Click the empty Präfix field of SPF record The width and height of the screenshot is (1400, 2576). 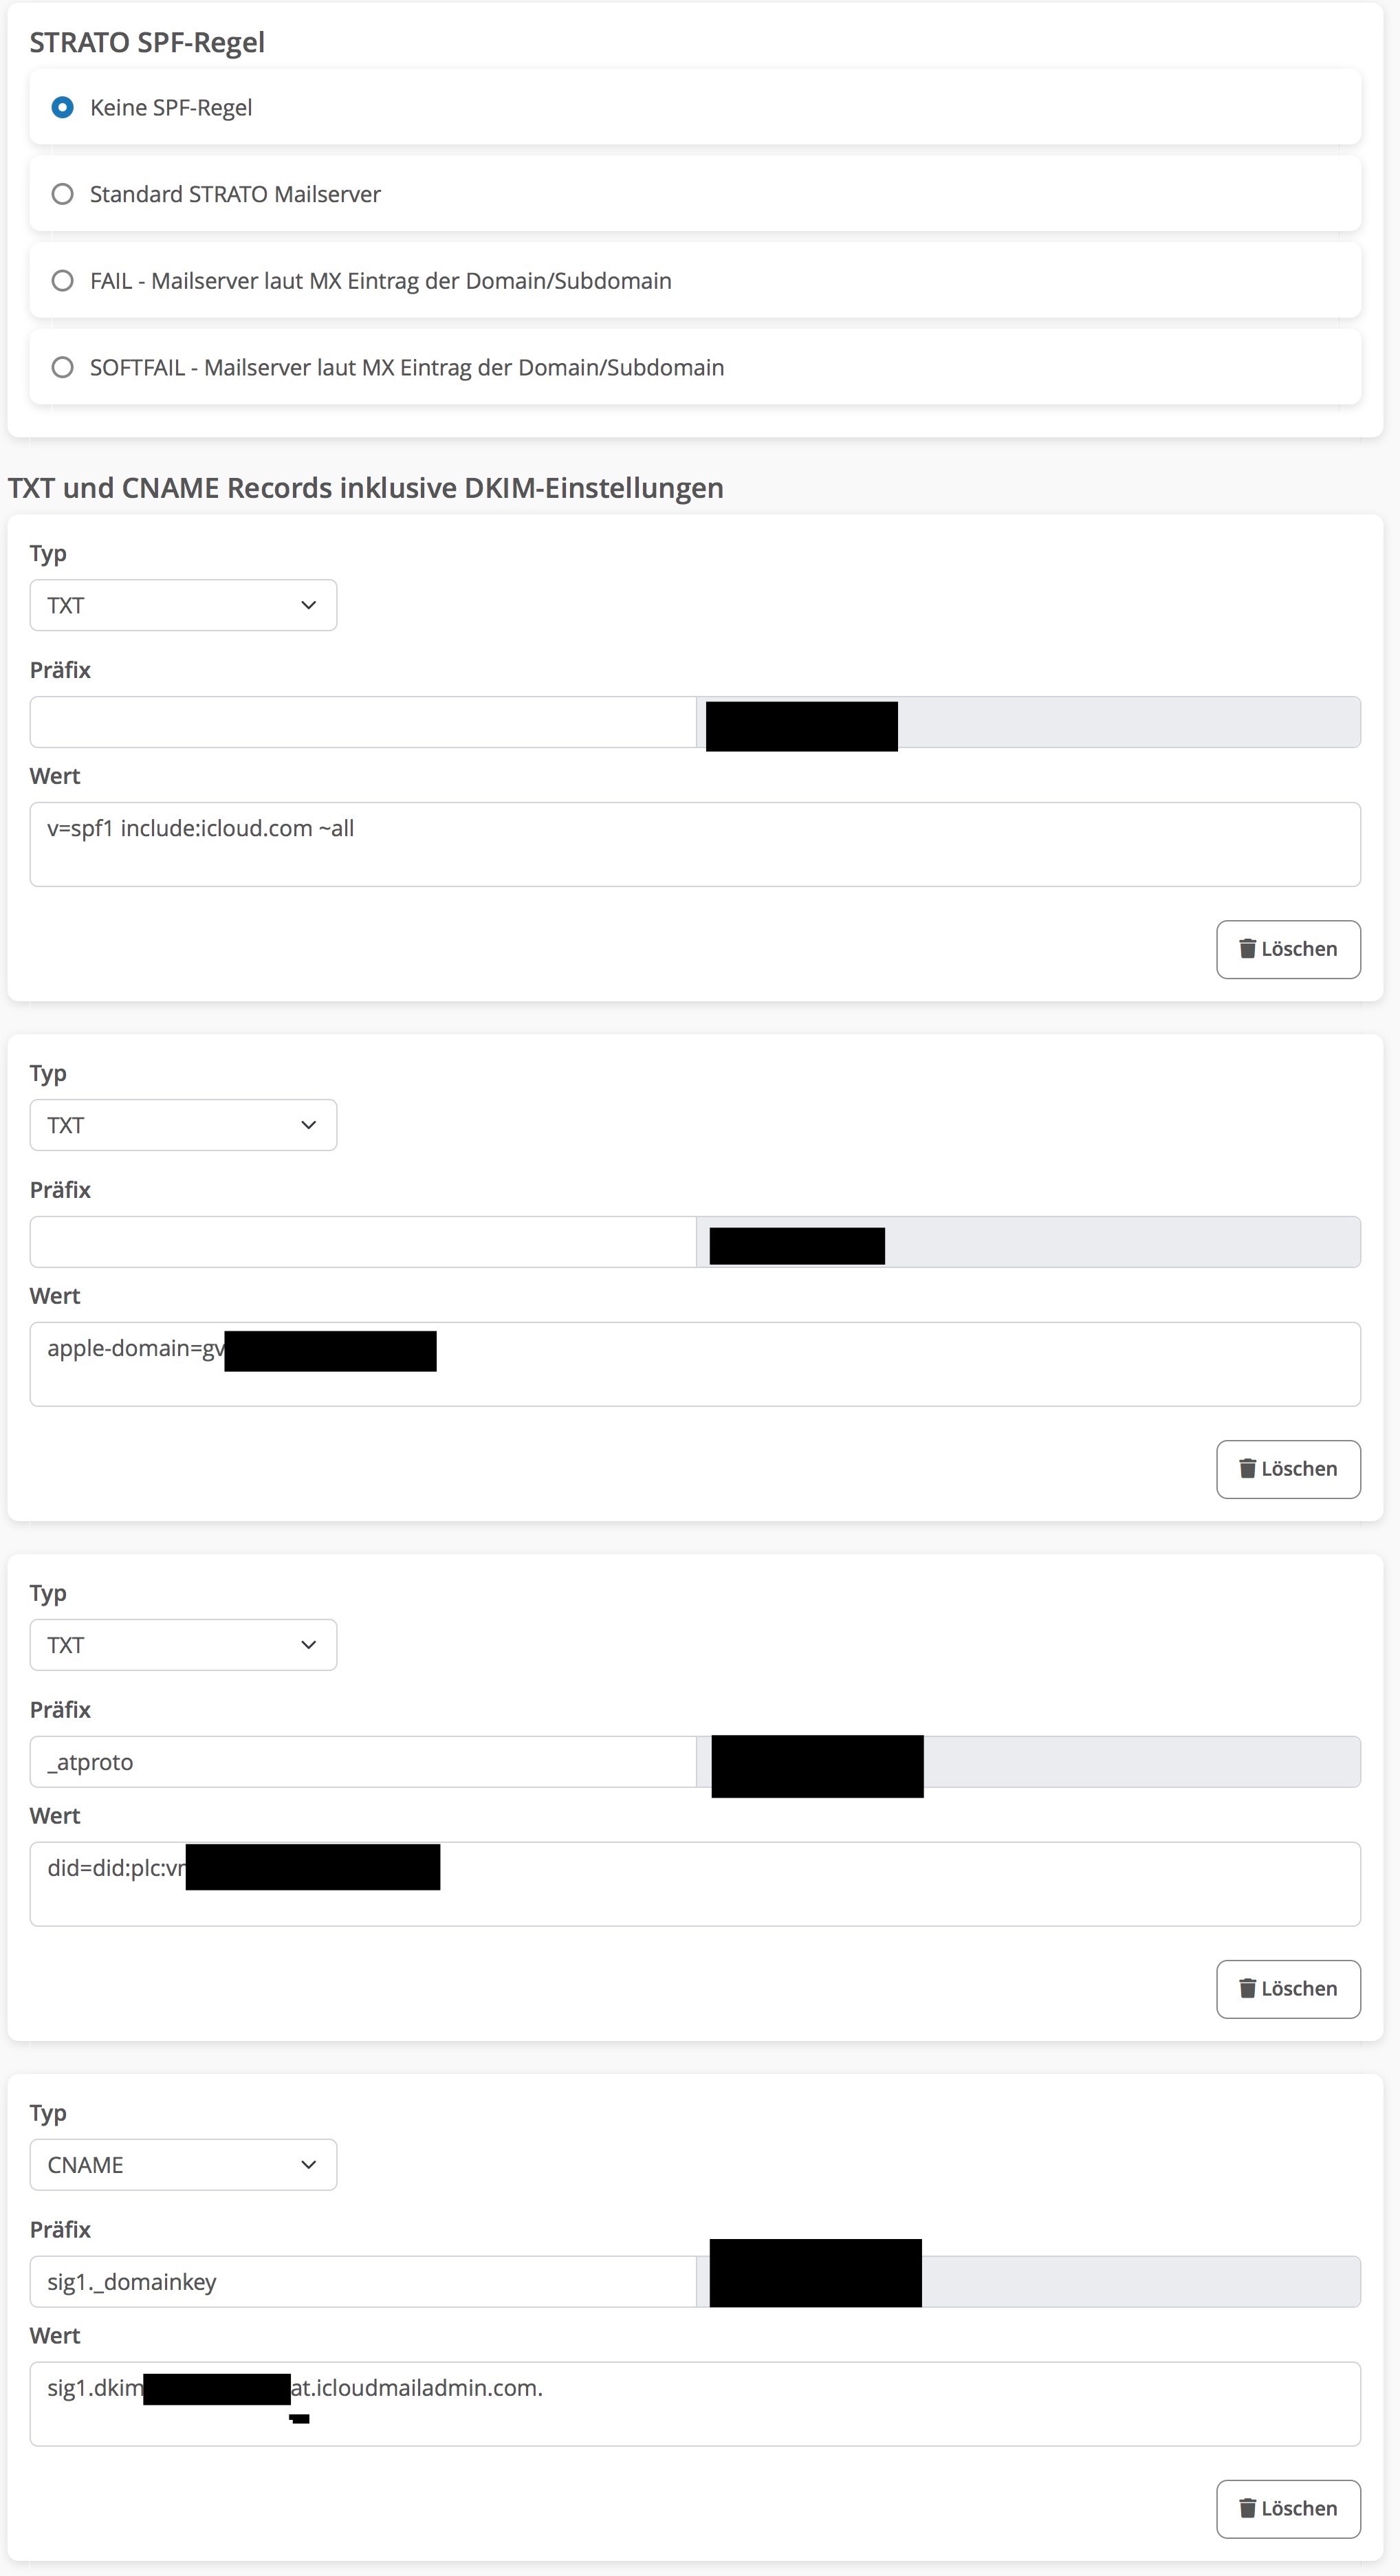click(x=363, y=722)
